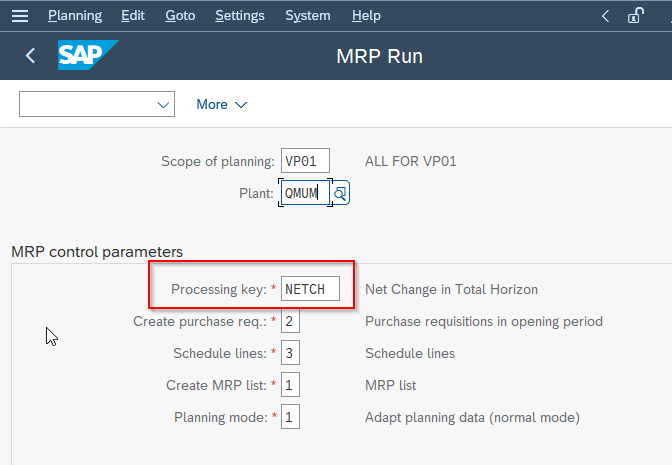Select the Processing key field

click(x=310, y=289)
